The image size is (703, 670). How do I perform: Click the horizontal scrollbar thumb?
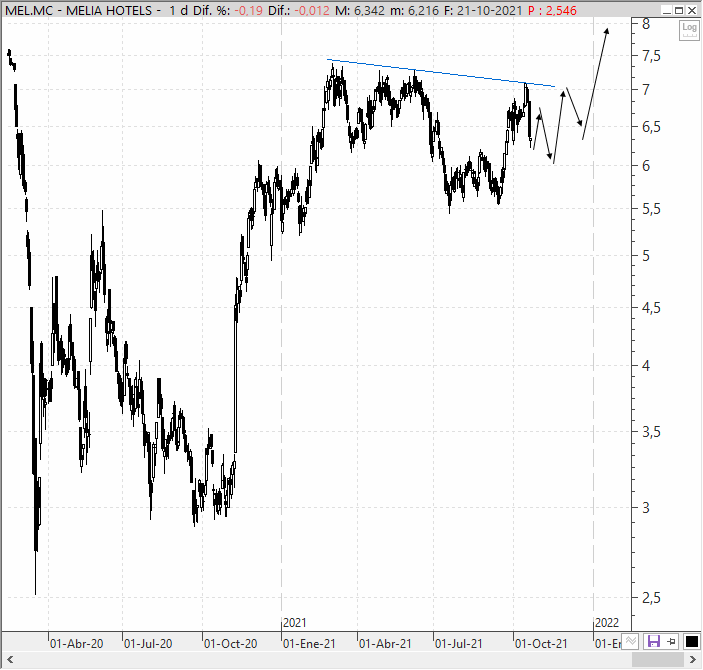(657, 660)
